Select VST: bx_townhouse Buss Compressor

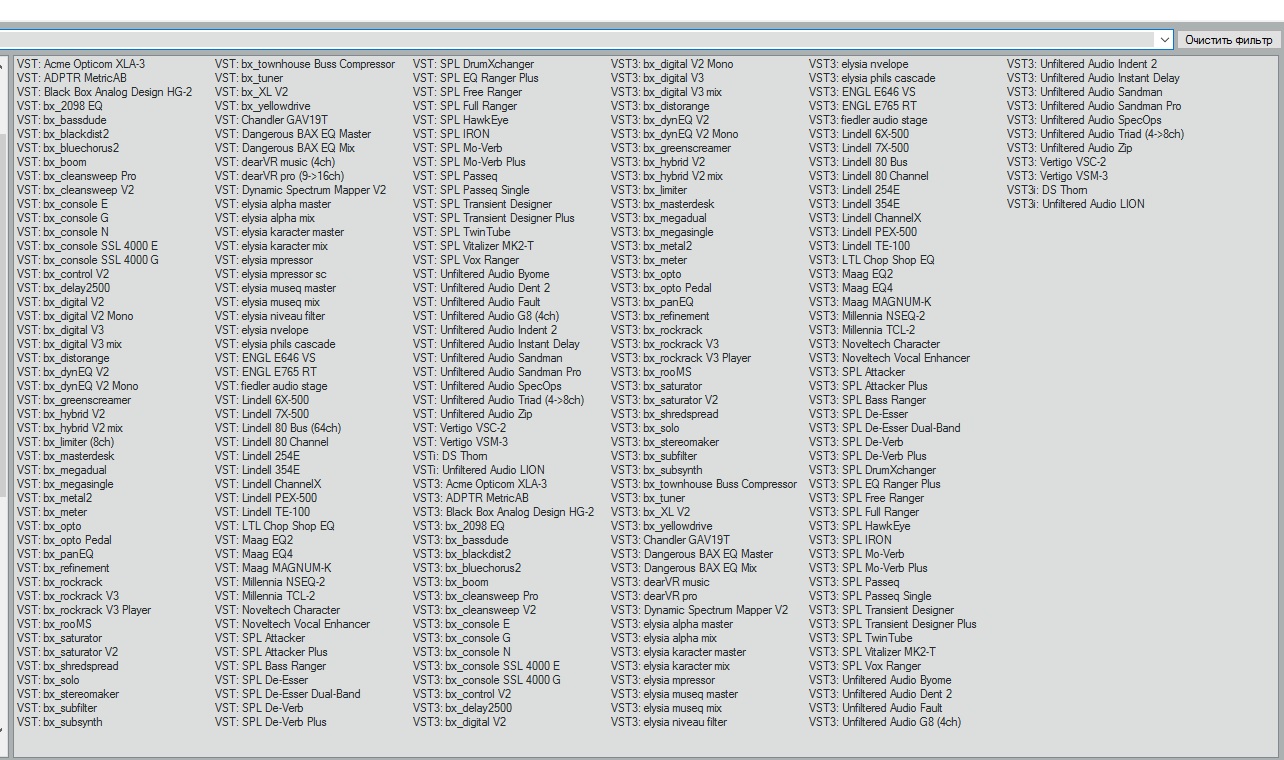coord(305,64)
